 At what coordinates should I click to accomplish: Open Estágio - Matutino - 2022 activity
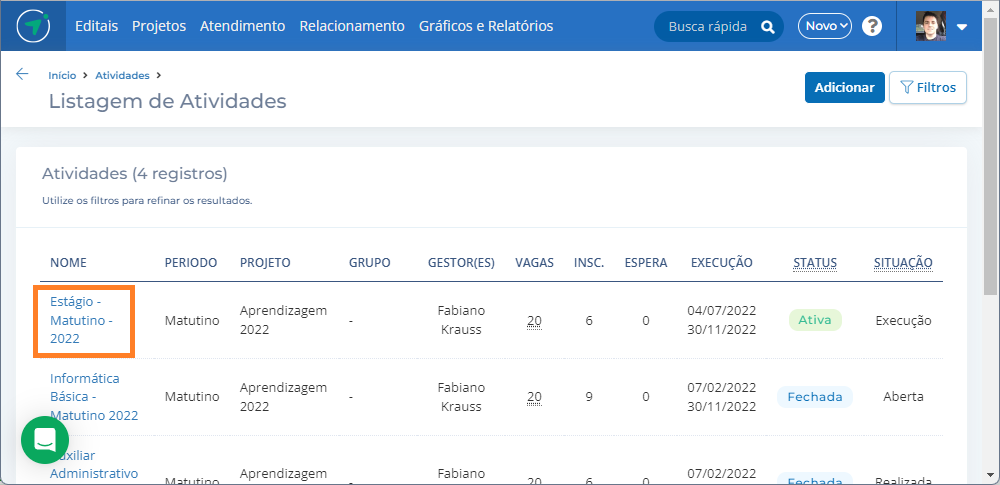pos(82,320)
